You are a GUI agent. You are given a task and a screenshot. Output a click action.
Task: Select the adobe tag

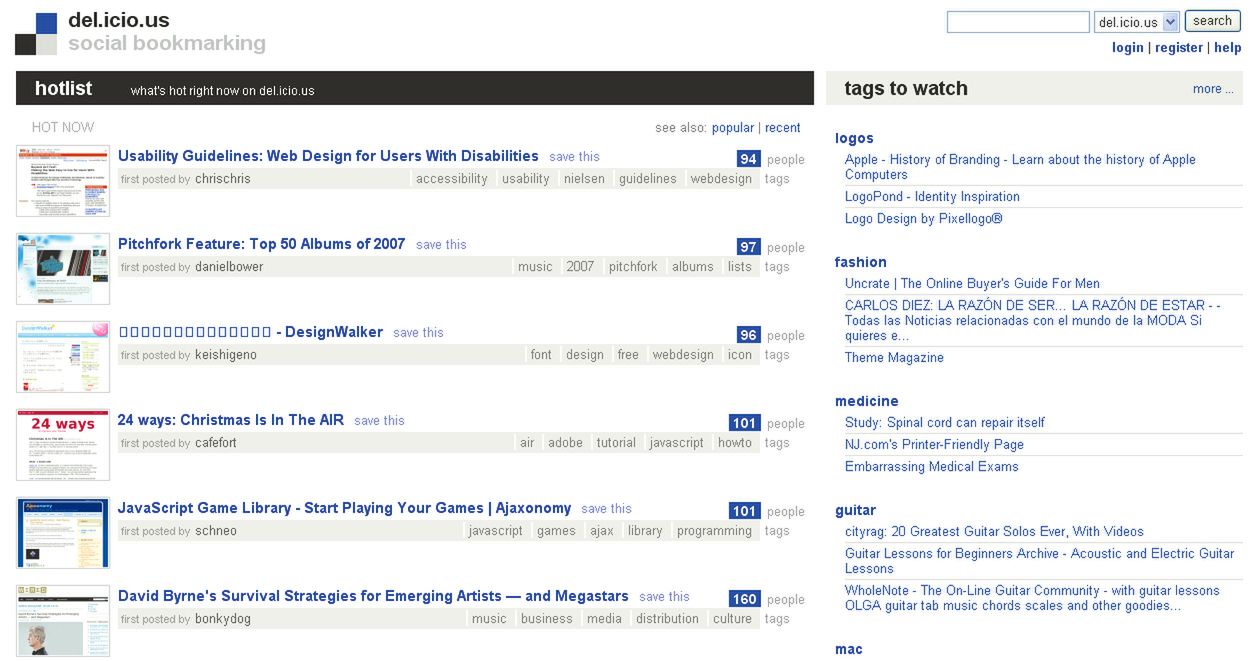[565, 443]
